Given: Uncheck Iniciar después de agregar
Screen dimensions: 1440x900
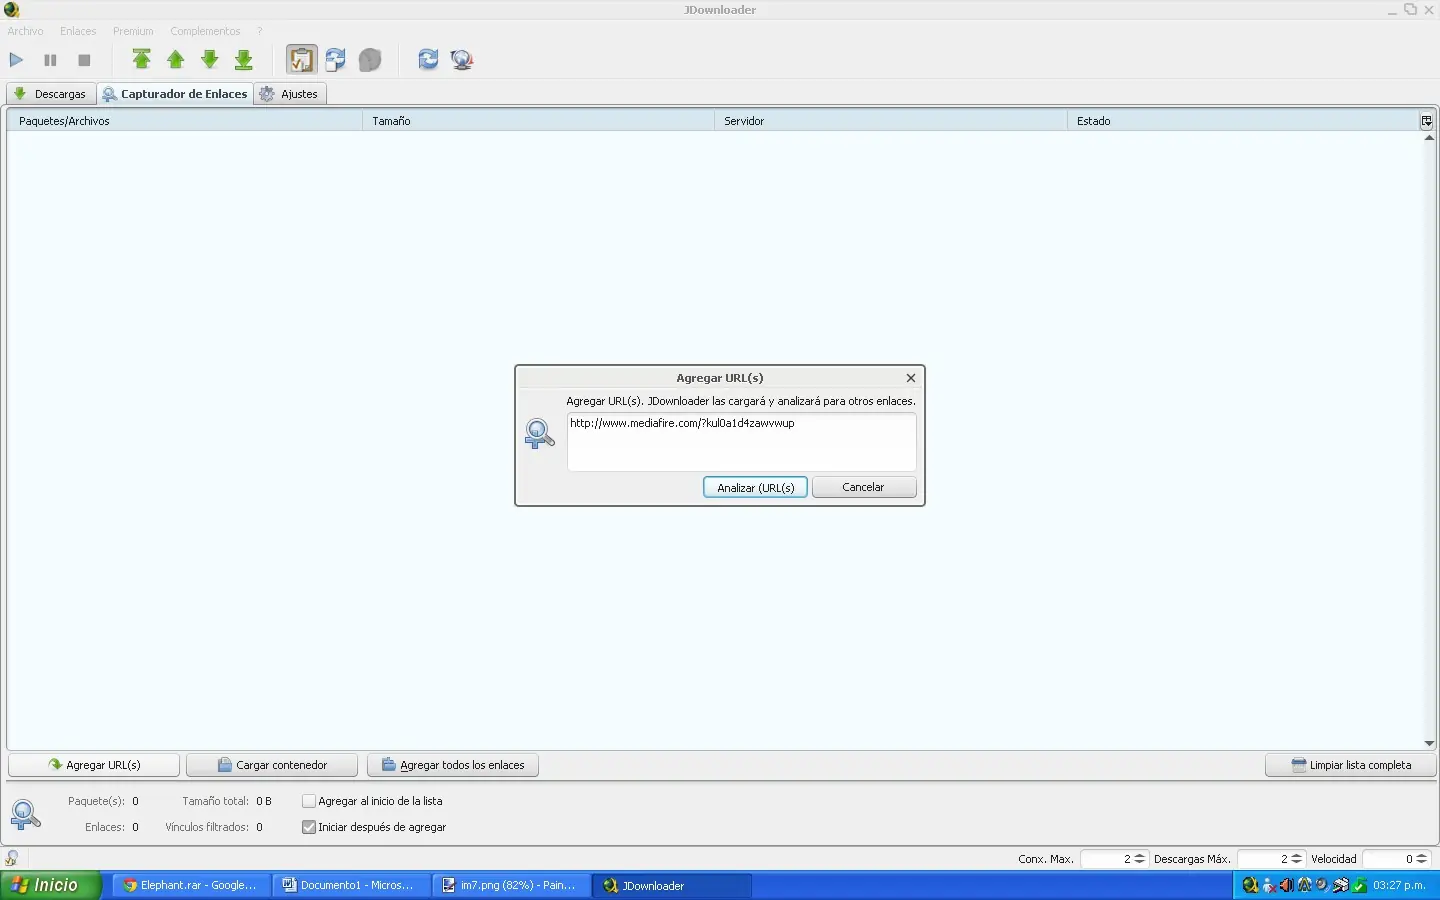Looking at the screenshot, I should click(x=309, y=827).
